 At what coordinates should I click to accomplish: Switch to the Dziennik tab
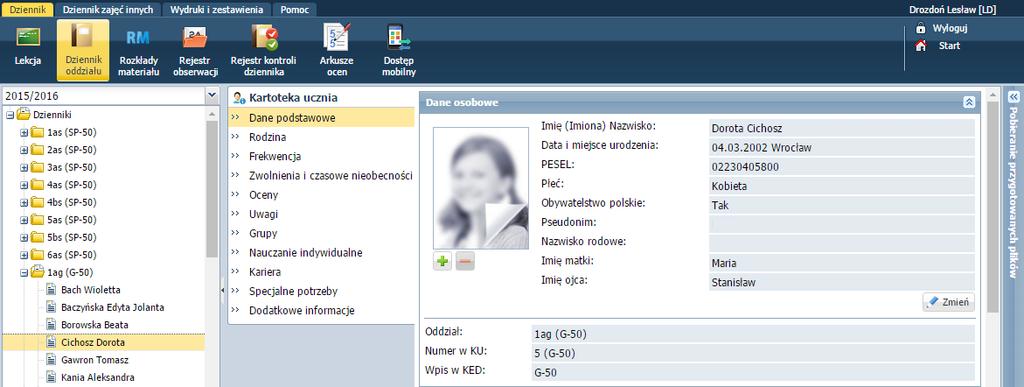pyautogui.click(x=27, y=10)
